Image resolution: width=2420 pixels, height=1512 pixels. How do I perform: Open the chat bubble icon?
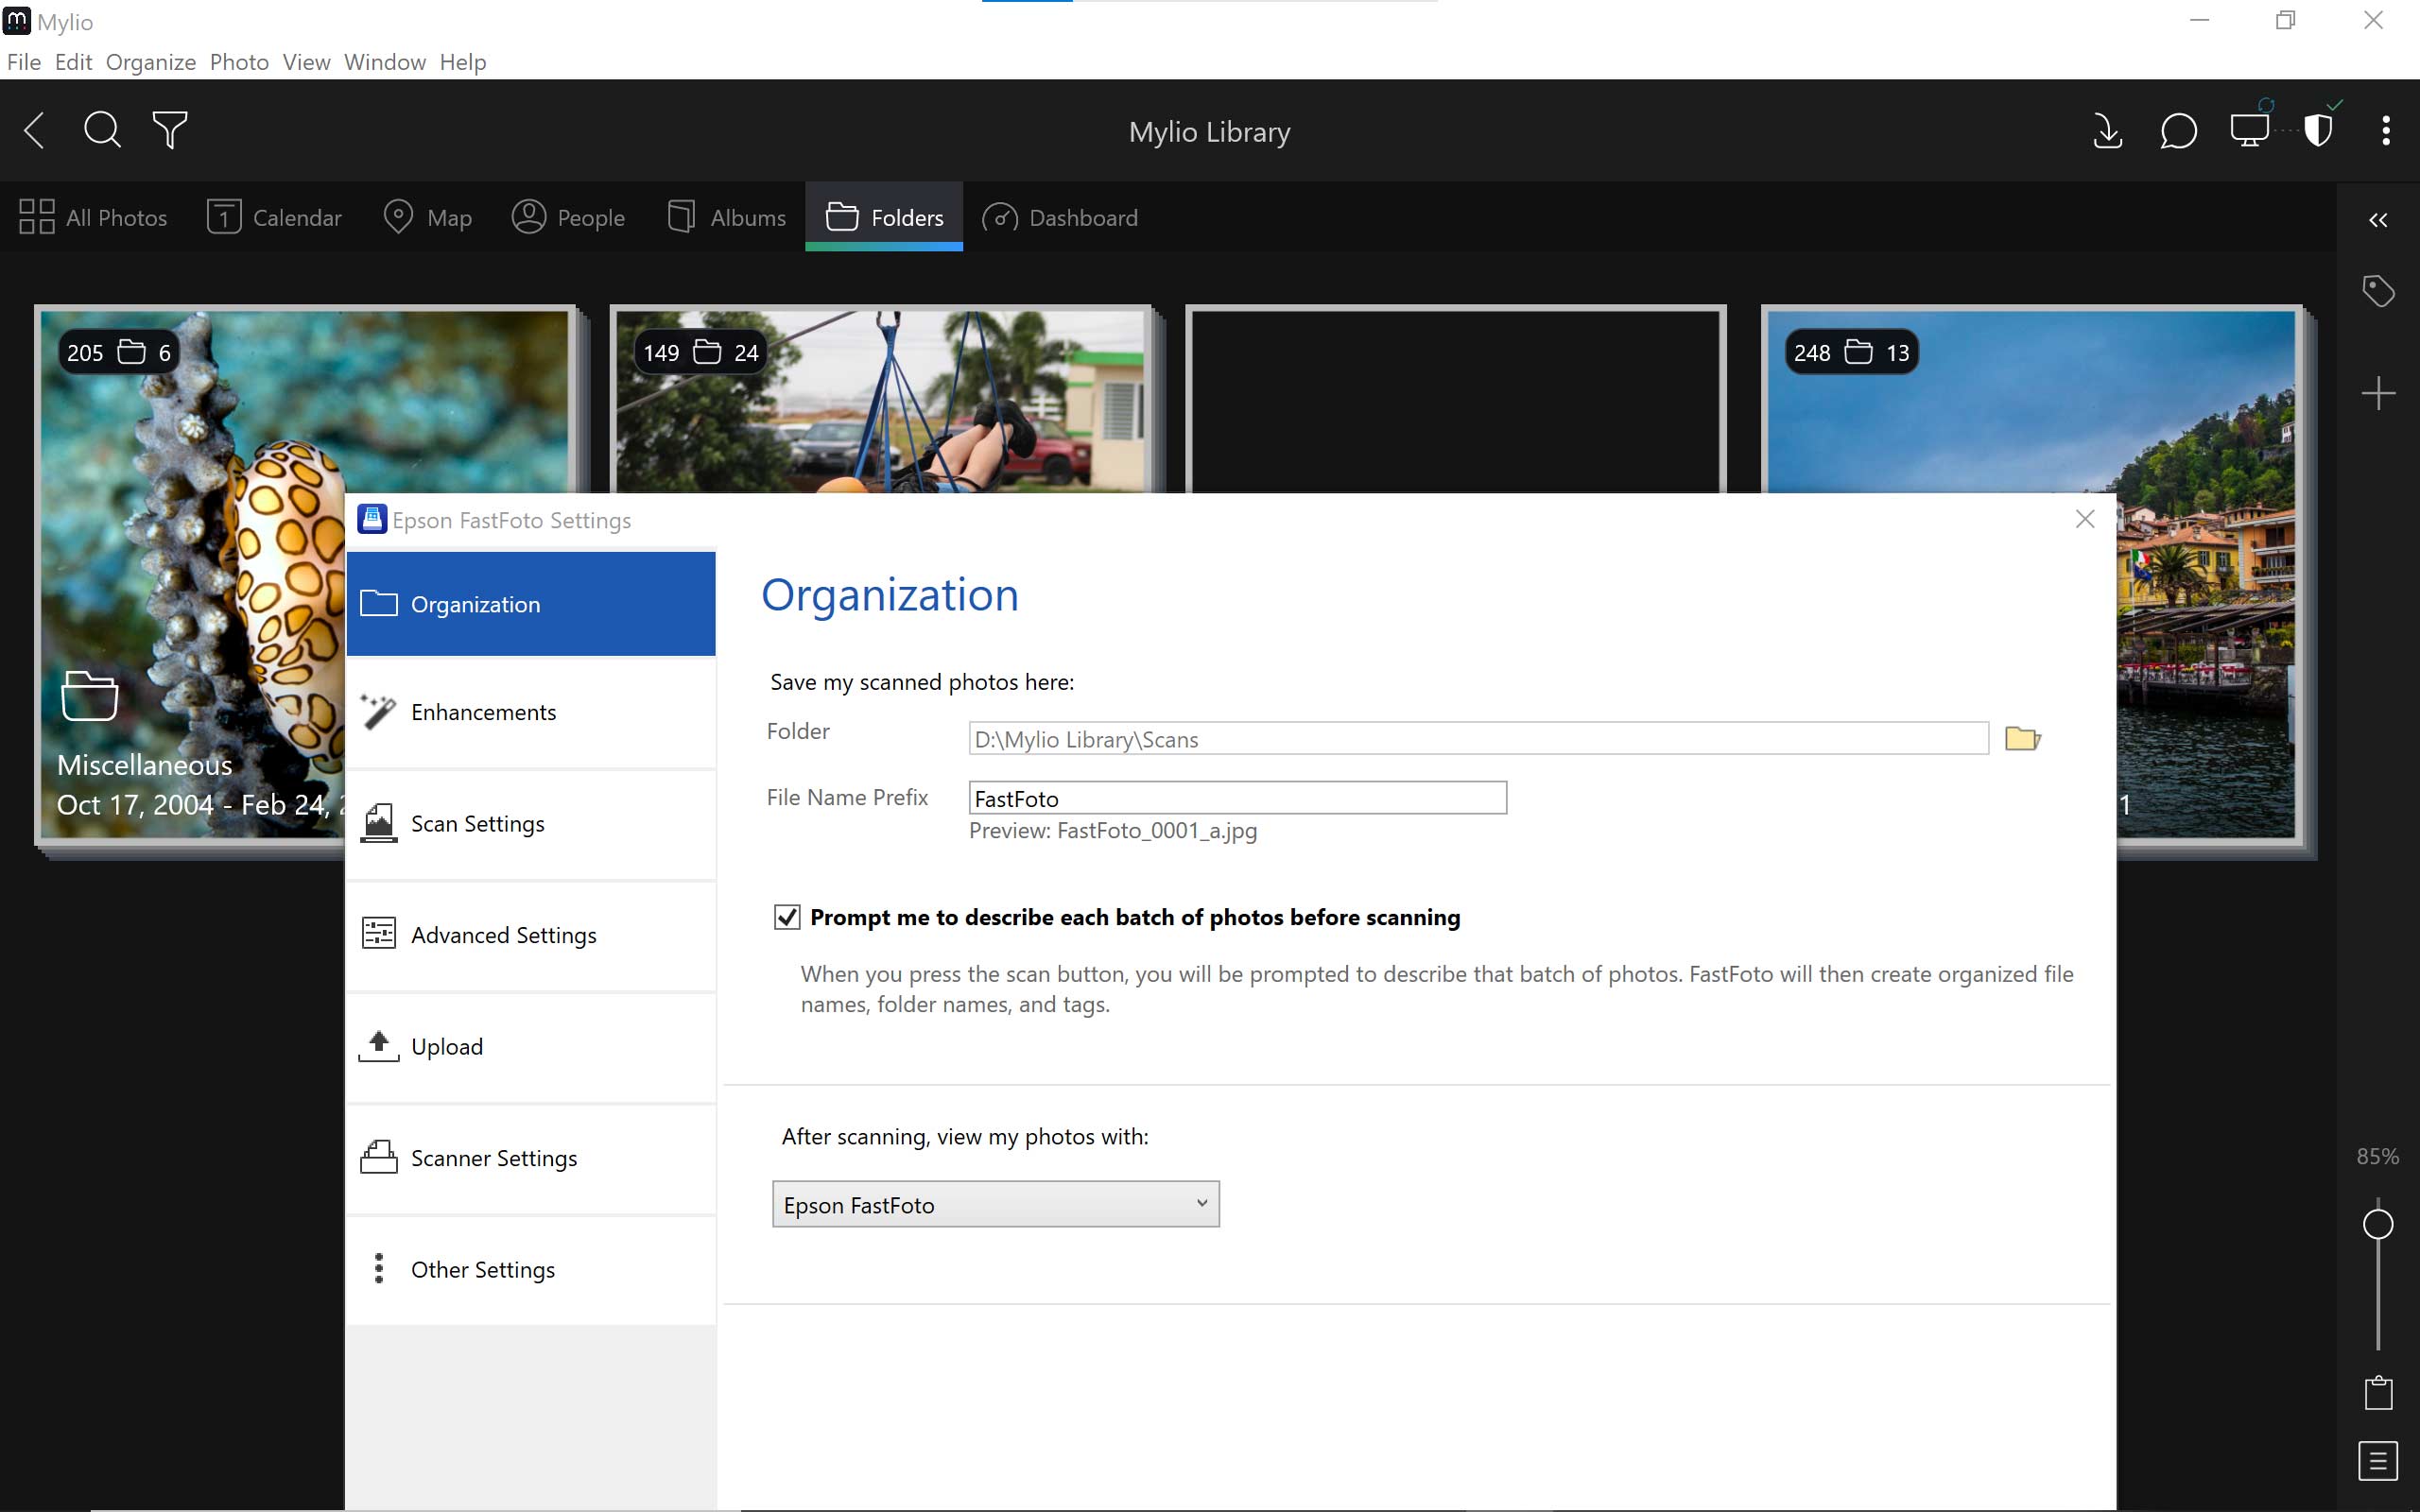(x=2178, y=131)
